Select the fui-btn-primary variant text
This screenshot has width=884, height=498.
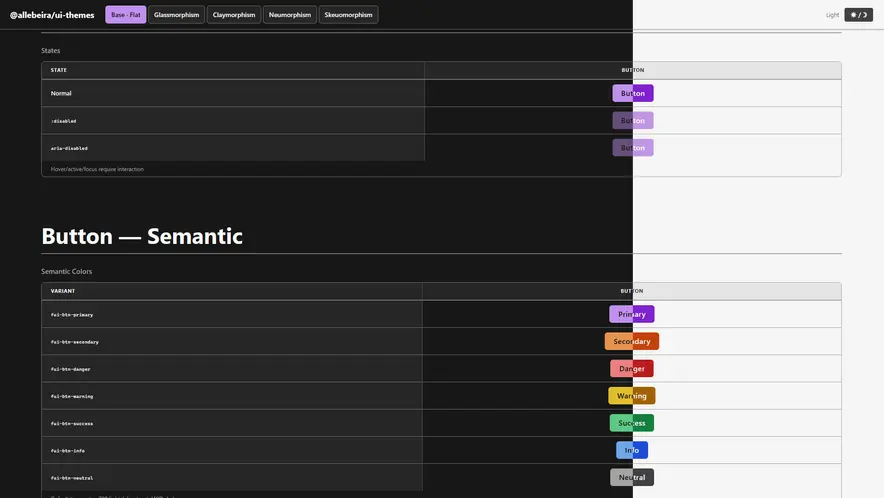pyautogui.click(x=72, y=315)
